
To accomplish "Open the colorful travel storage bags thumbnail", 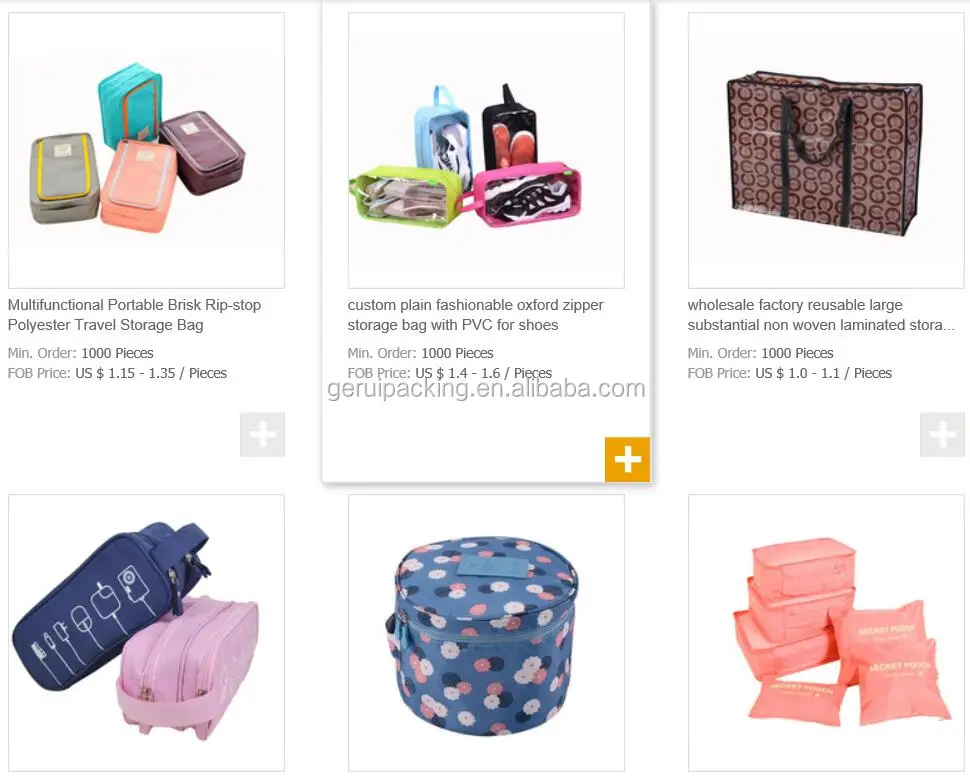I will [x=147, y=150].
